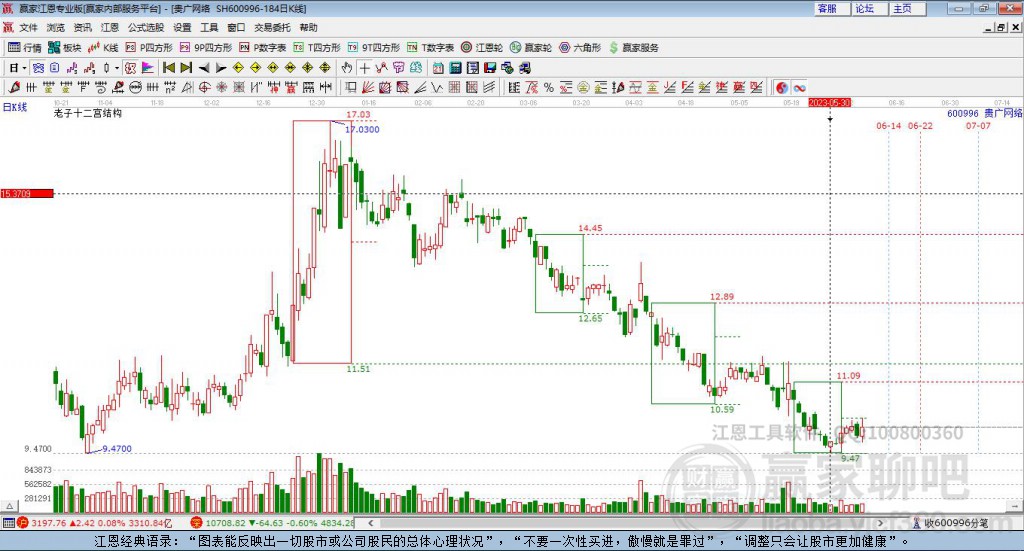Click the 15.3709 red price marker

[27, 193]
